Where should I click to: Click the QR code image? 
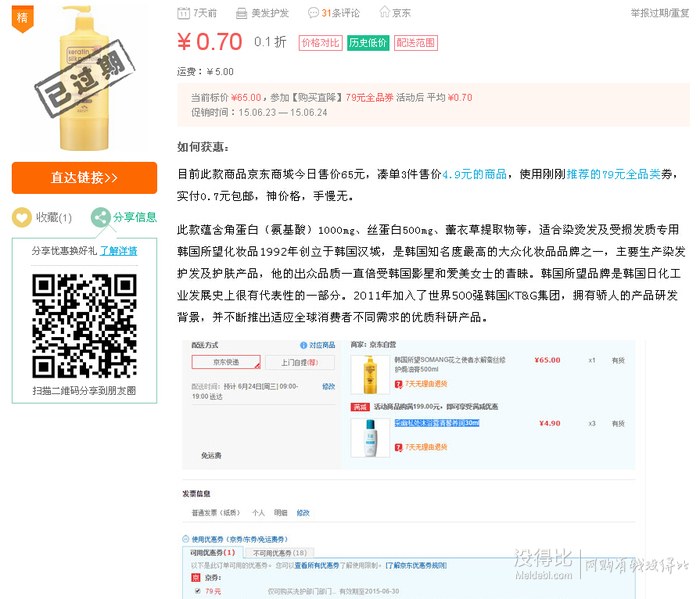pyautogui.click(x=84, y=326)
